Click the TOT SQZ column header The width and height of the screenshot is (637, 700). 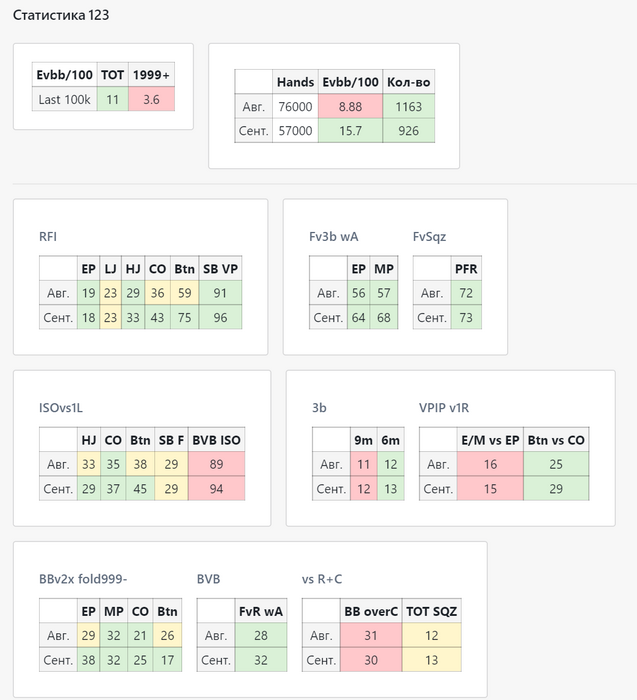(432, 611)
